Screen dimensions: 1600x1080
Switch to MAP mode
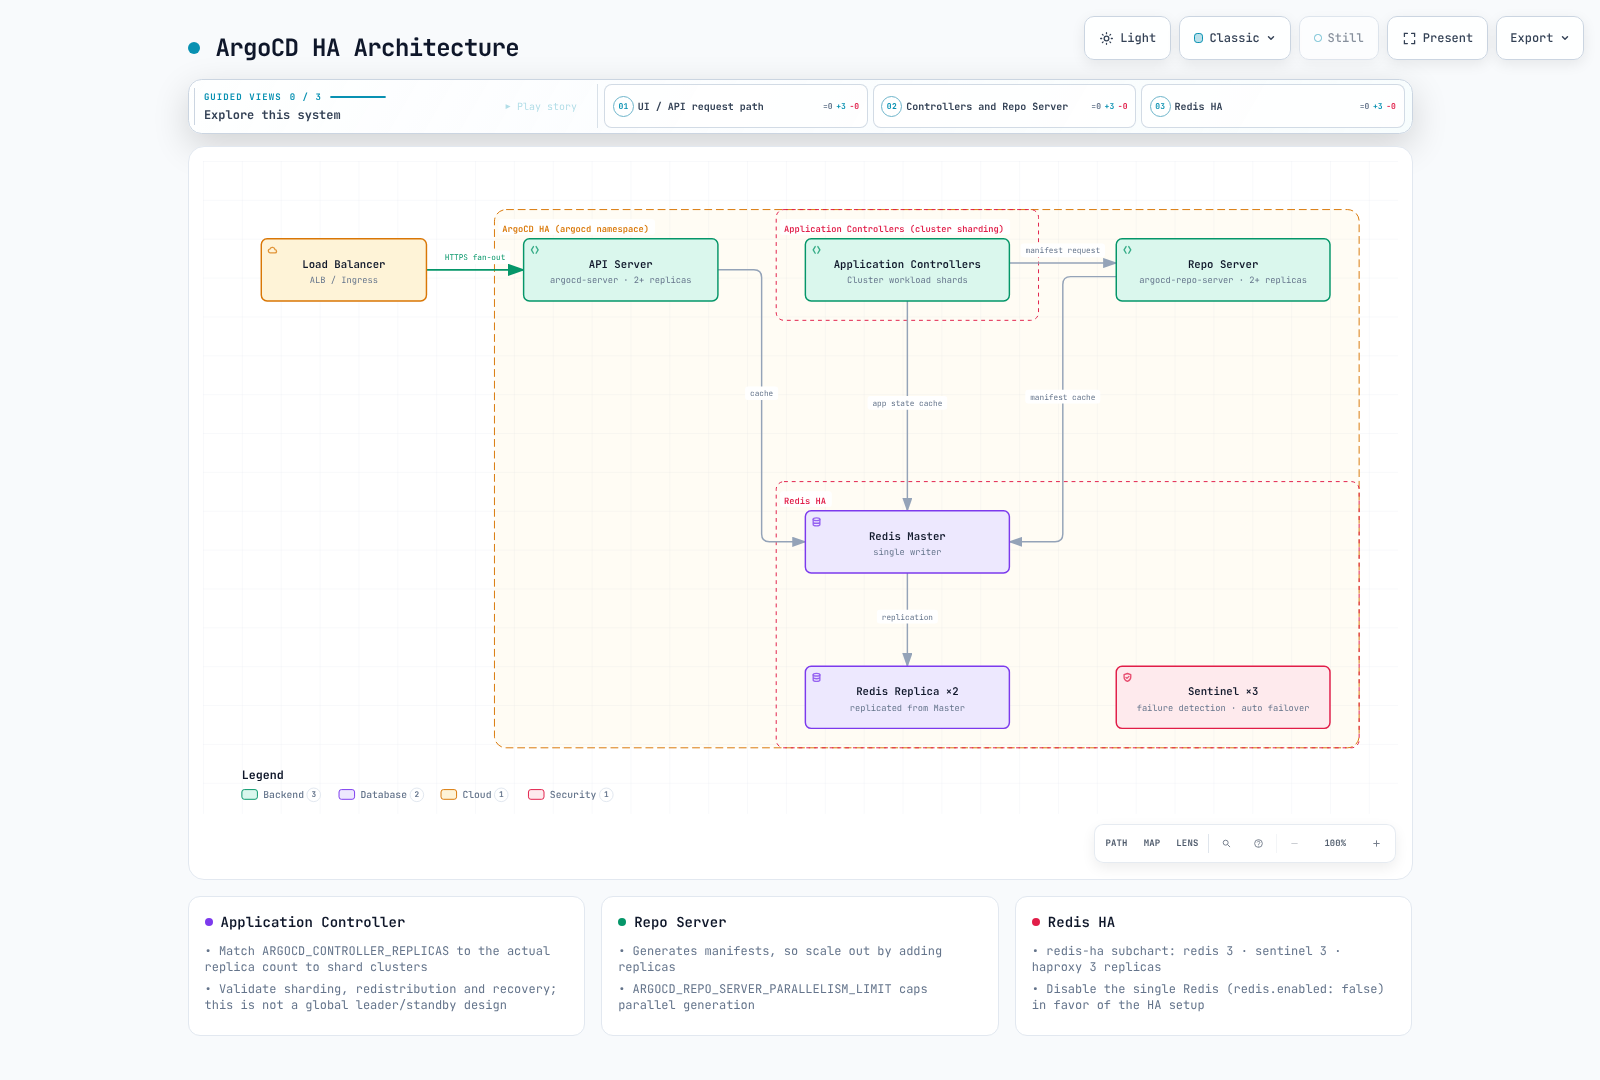click(x=1152, y=843)
